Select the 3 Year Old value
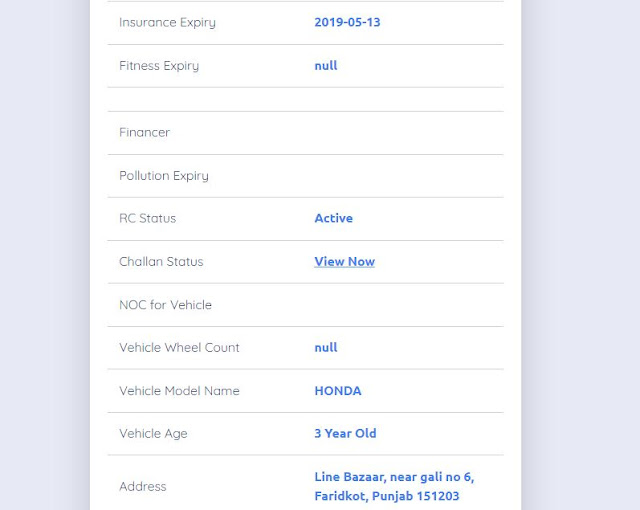 pyautogui.click(x=345, y=433)
